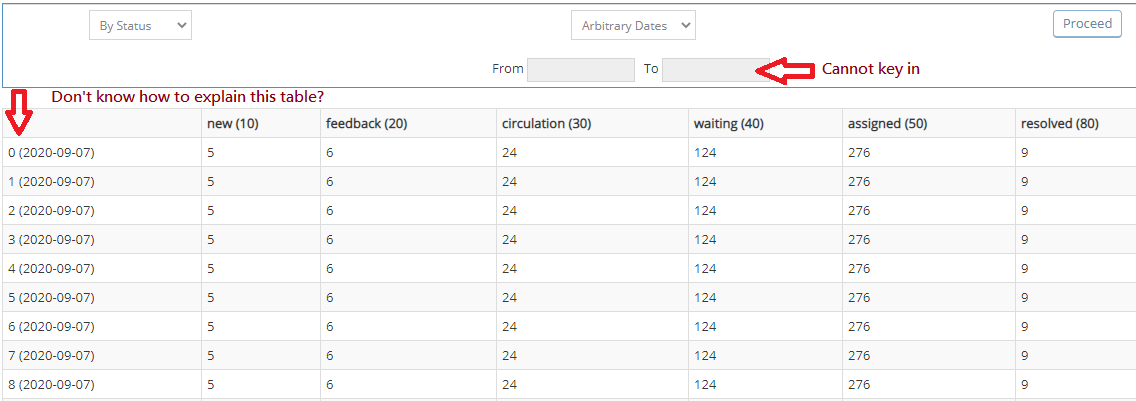
Task: Select the waiting value 124 in row 3
Action: click(x=705, y=240)
